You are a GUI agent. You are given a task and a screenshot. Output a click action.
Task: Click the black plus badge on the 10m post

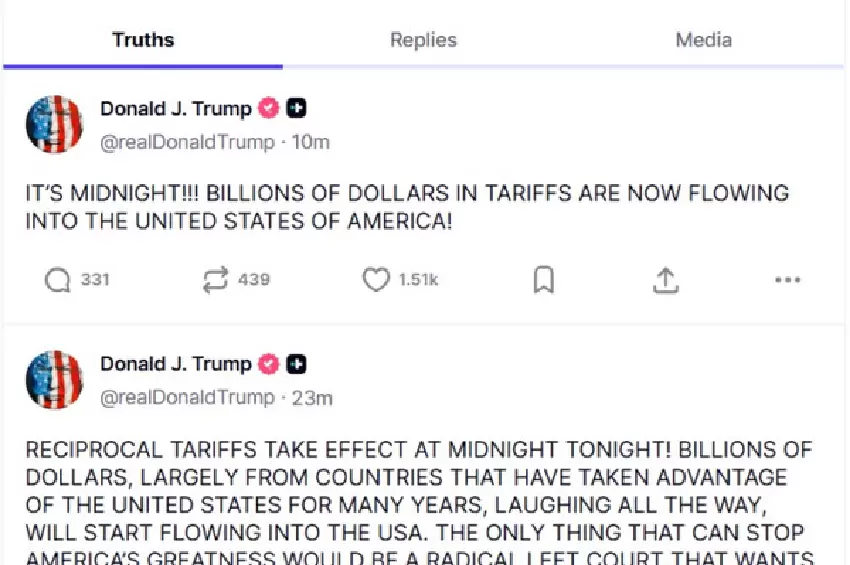point(296,109)
